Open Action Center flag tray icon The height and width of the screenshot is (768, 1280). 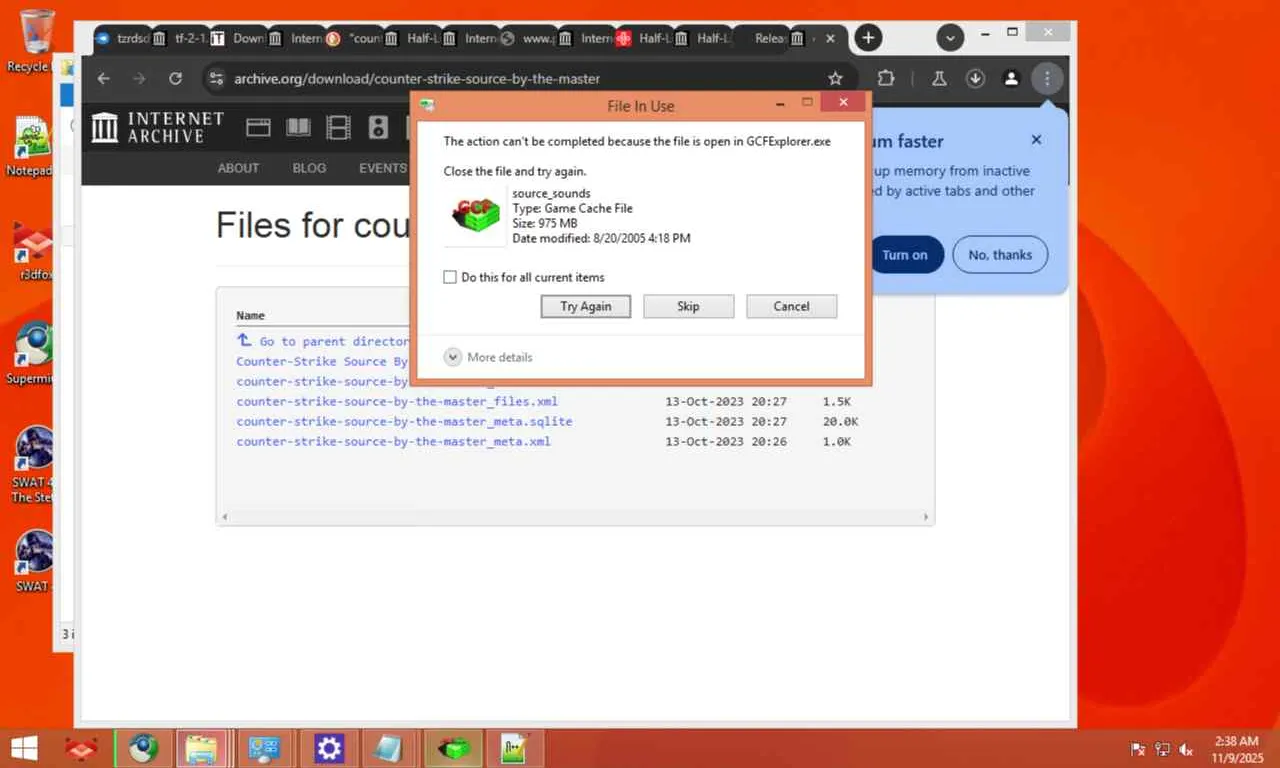pos(1138,749)
